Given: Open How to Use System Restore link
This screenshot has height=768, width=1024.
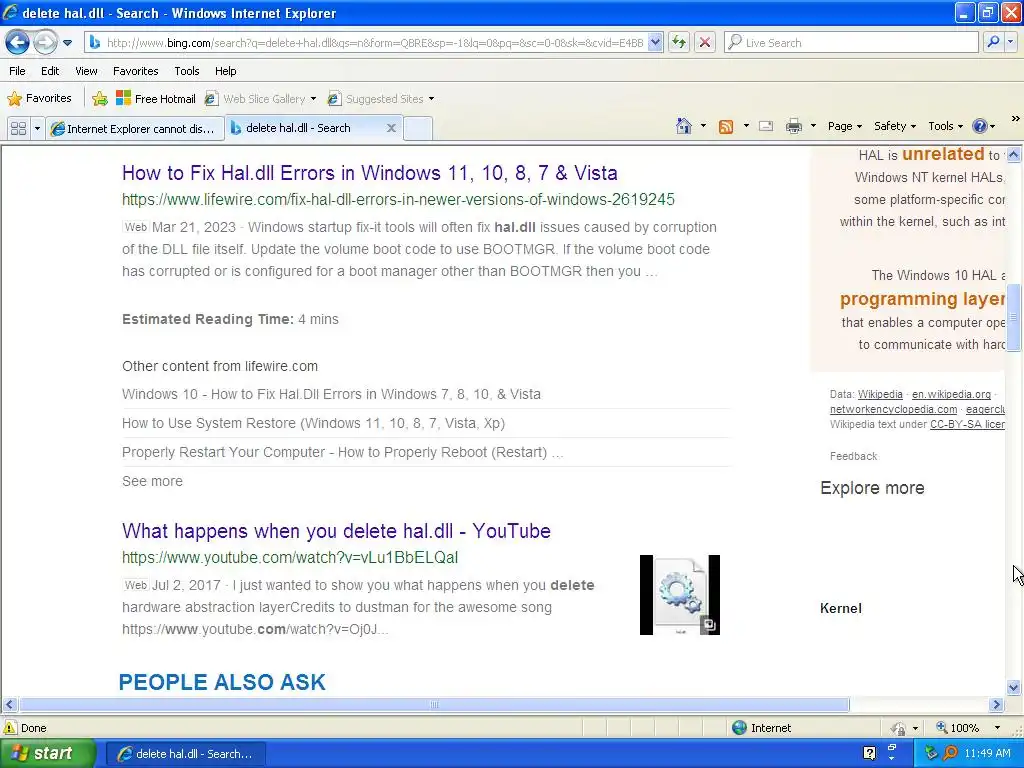Looking at the screenshot, I should (x=313, y=423).
